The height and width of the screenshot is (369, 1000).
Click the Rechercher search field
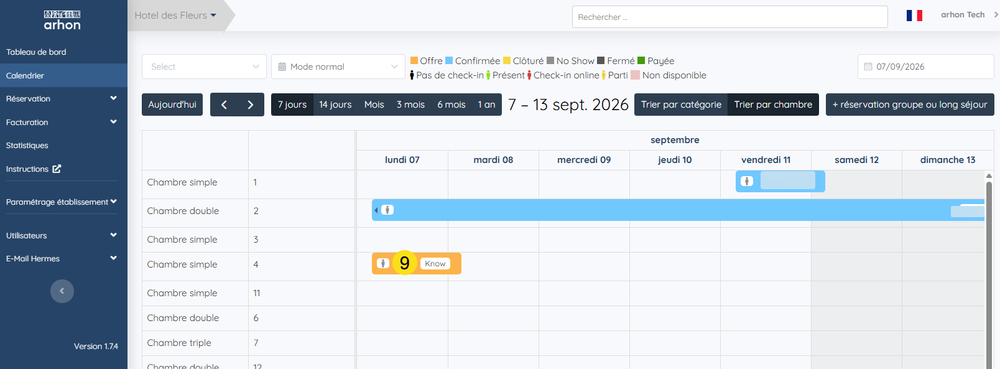pos(730,17)
